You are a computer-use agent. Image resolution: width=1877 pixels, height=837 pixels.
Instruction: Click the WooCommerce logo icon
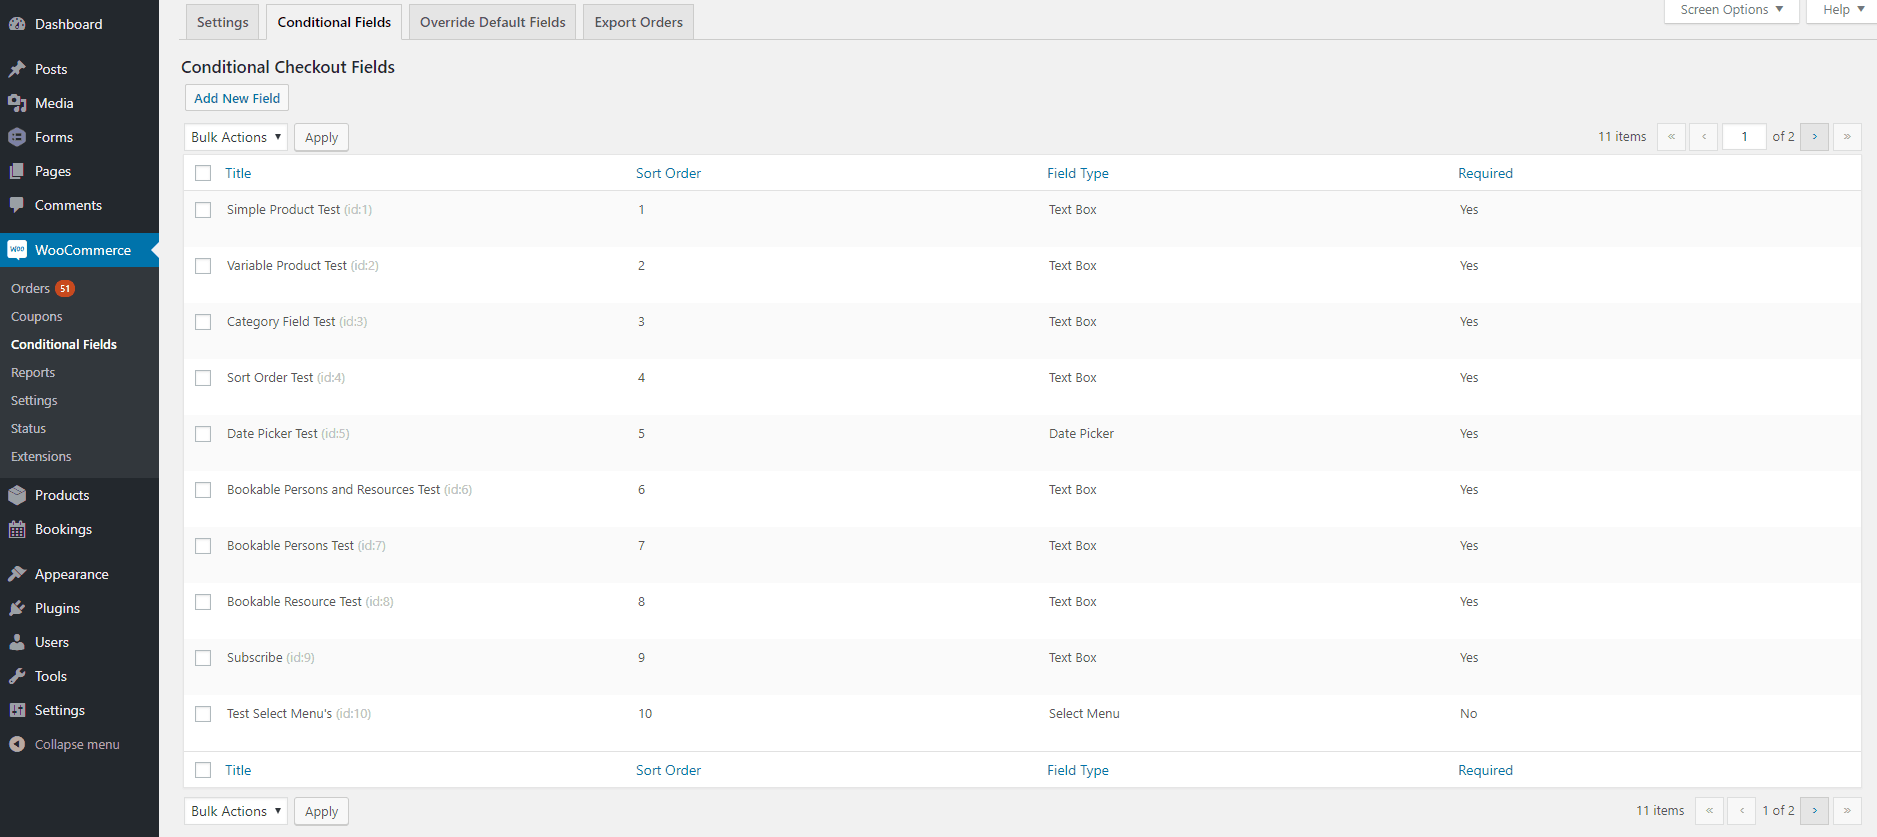pyautogui.click(x=17, y=250)
